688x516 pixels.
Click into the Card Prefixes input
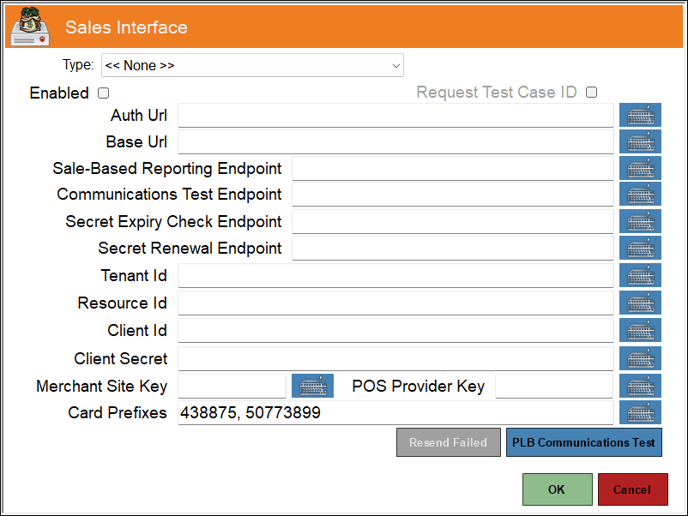[395, 412]
